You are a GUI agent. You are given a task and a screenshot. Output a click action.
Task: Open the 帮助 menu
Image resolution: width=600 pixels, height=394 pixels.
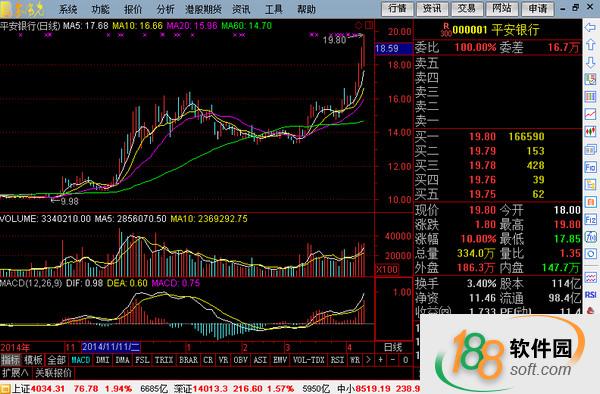[307, 9]
